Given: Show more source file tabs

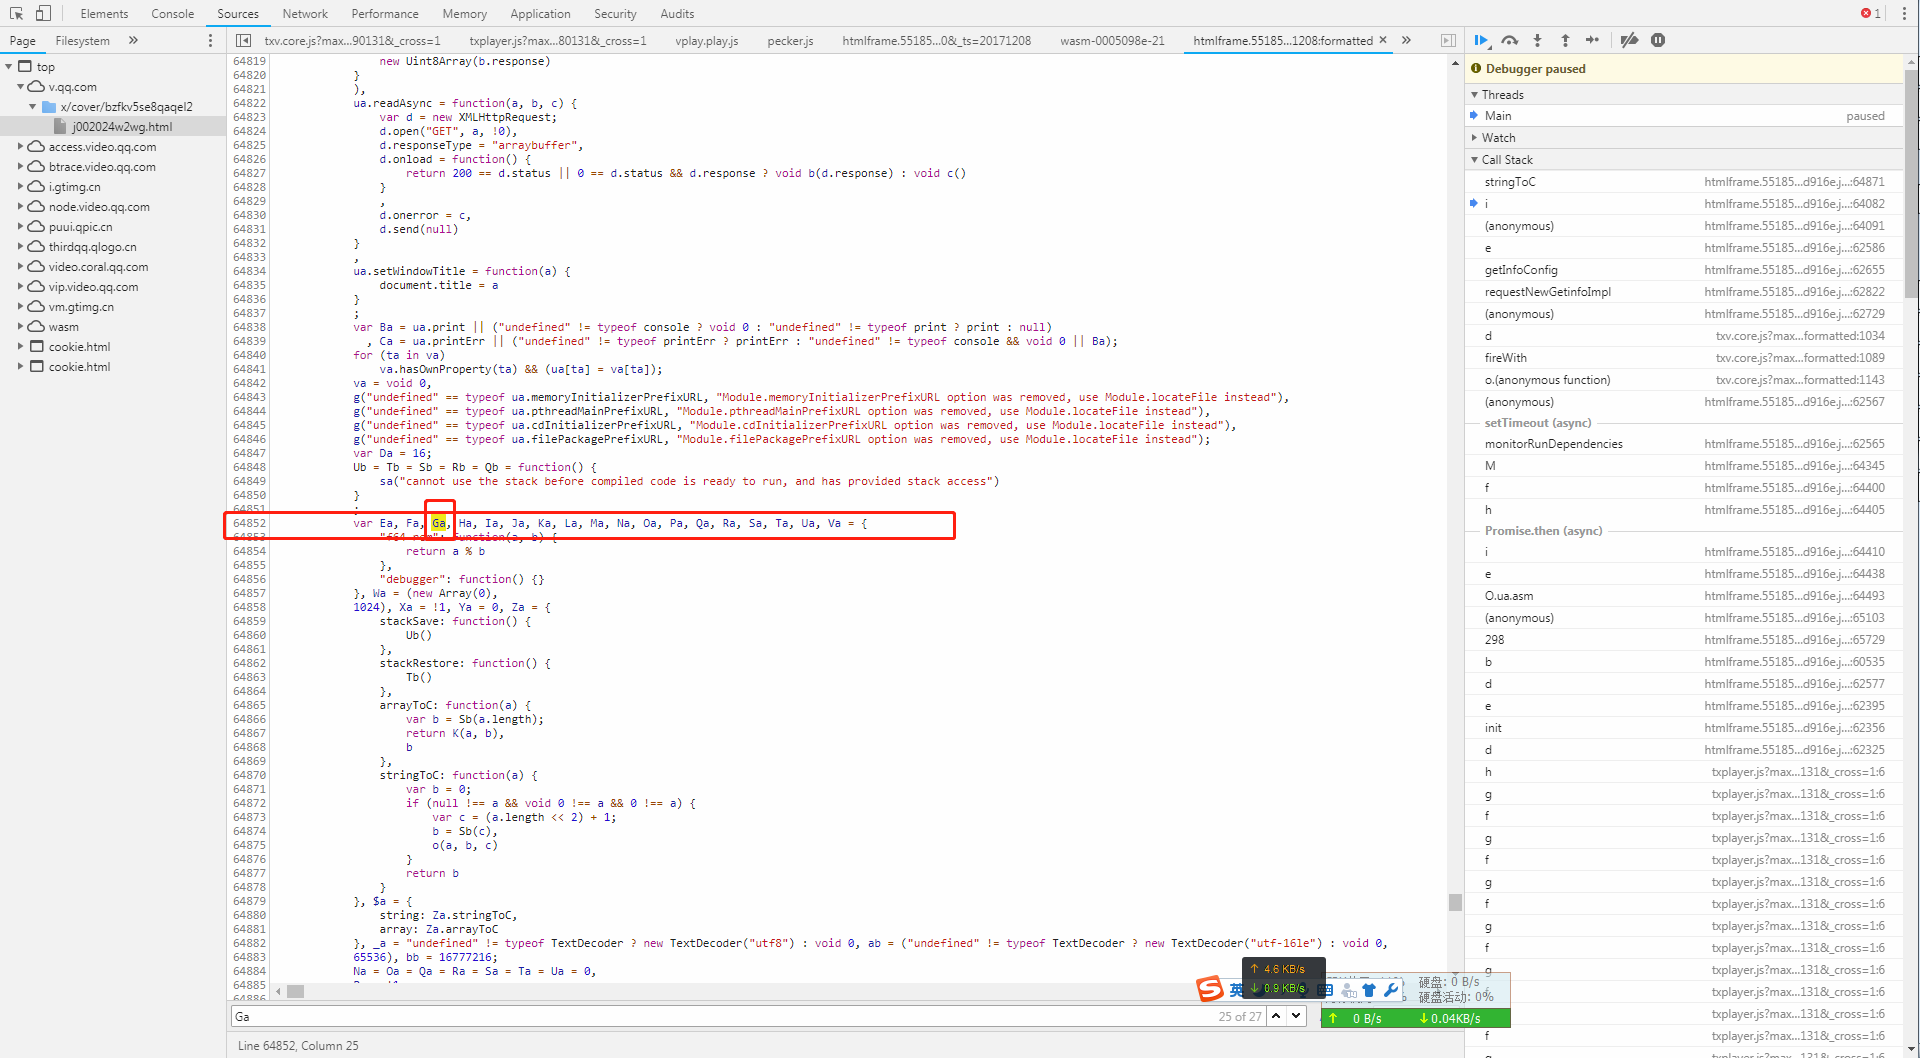Looking at the screenshot, I should tap(1407, 40).
